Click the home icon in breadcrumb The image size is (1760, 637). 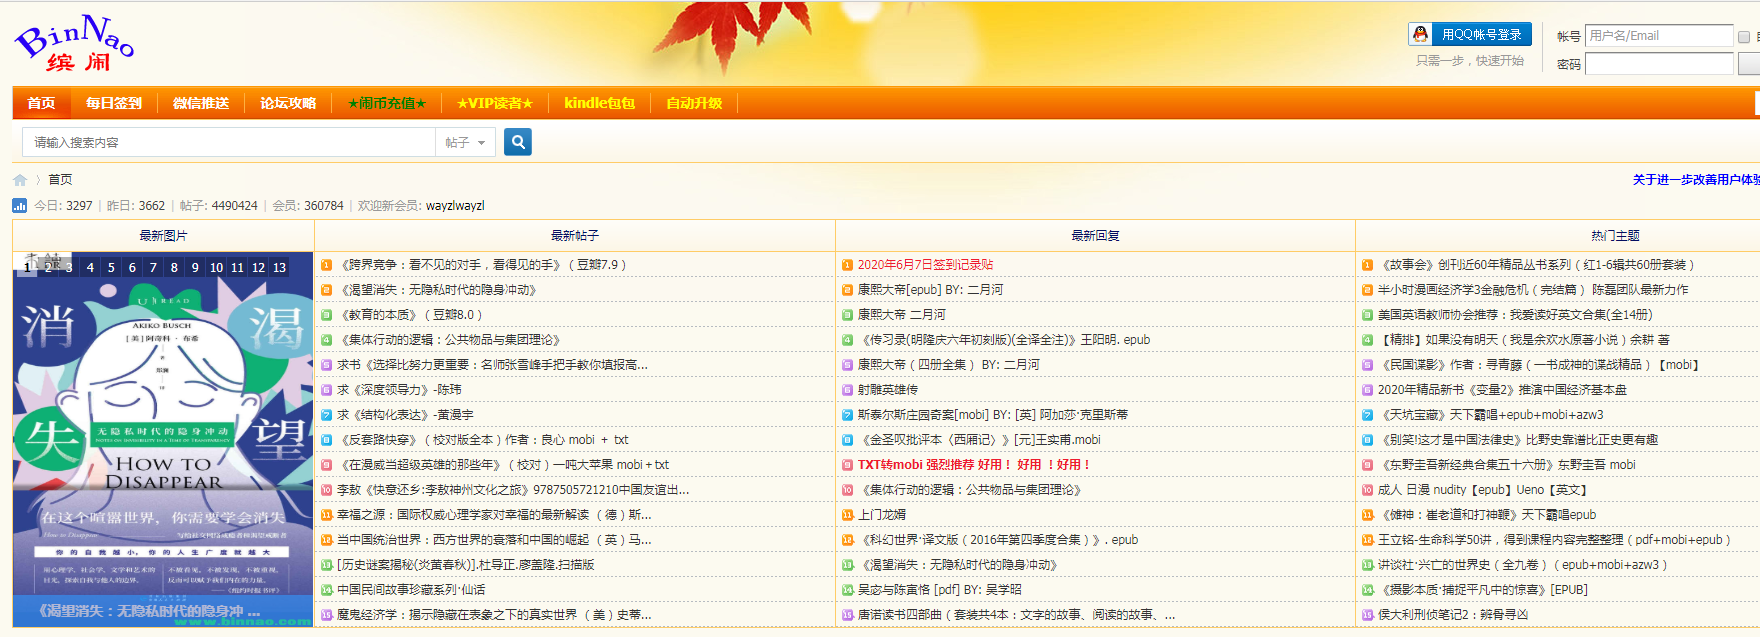point(20,180)
